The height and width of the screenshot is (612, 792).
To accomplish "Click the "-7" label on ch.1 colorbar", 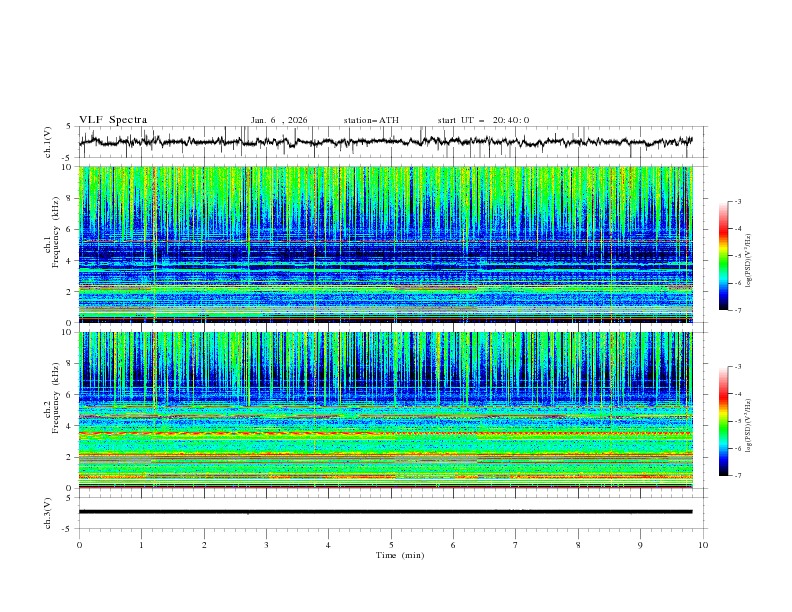I will (x=738, y=310).
